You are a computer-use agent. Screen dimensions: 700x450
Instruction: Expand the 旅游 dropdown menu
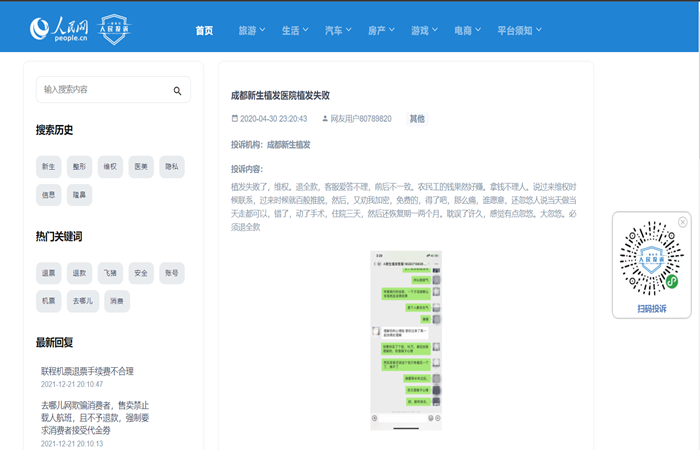tap(252, 30)
